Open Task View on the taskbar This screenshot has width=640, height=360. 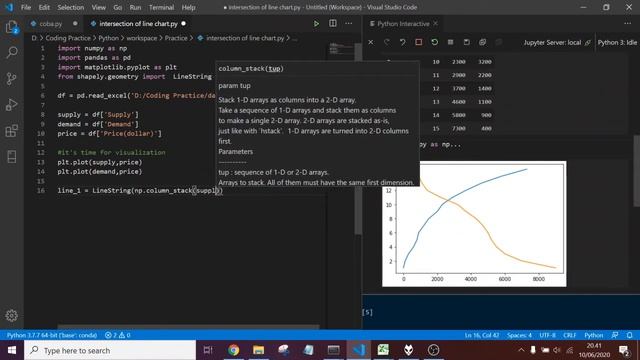(x=208, y=350)
